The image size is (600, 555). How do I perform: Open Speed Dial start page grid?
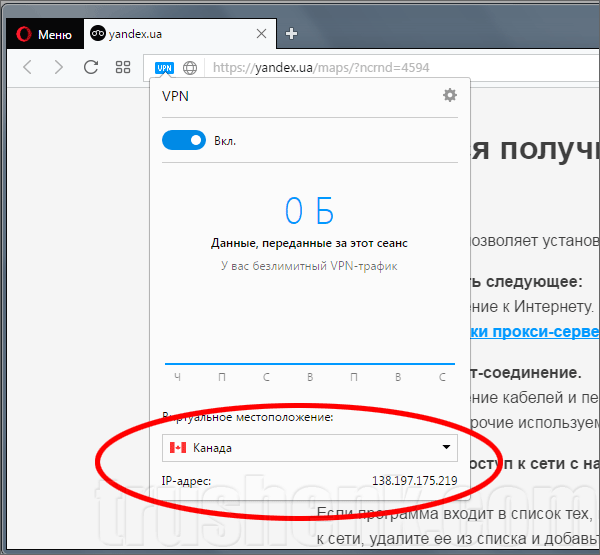pos(123,67)
